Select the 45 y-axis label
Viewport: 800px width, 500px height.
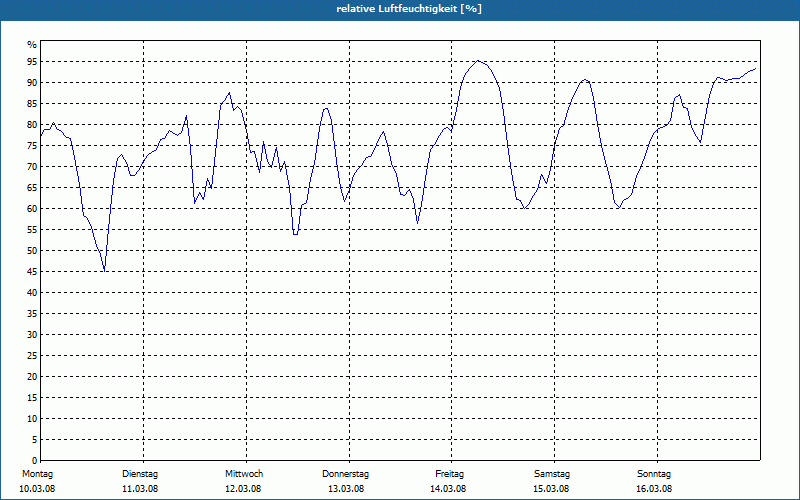click(x=32, y=271)
